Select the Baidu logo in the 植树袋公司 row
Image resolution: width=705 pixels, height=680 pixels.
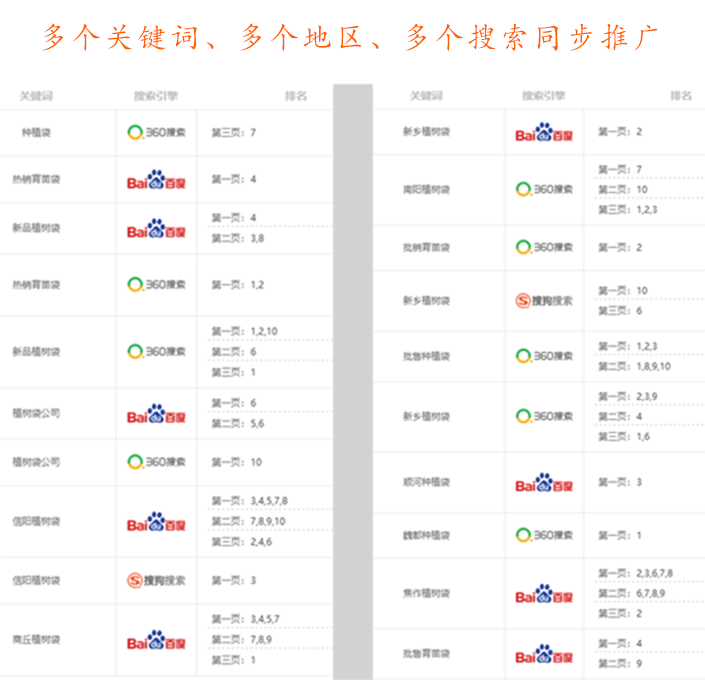tap(156, 414)
